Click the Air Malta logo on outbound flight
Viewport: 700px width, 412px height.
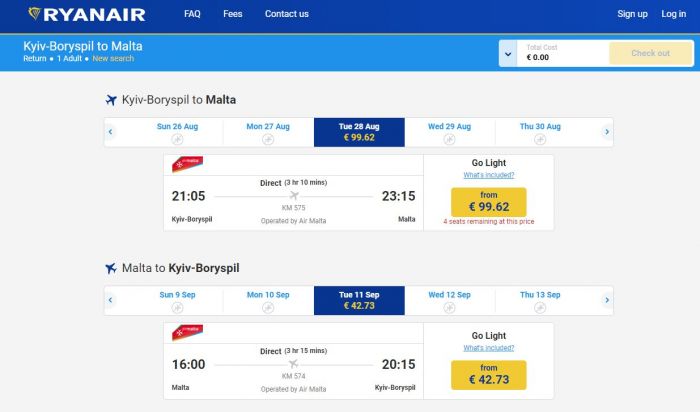pos(188,164)
